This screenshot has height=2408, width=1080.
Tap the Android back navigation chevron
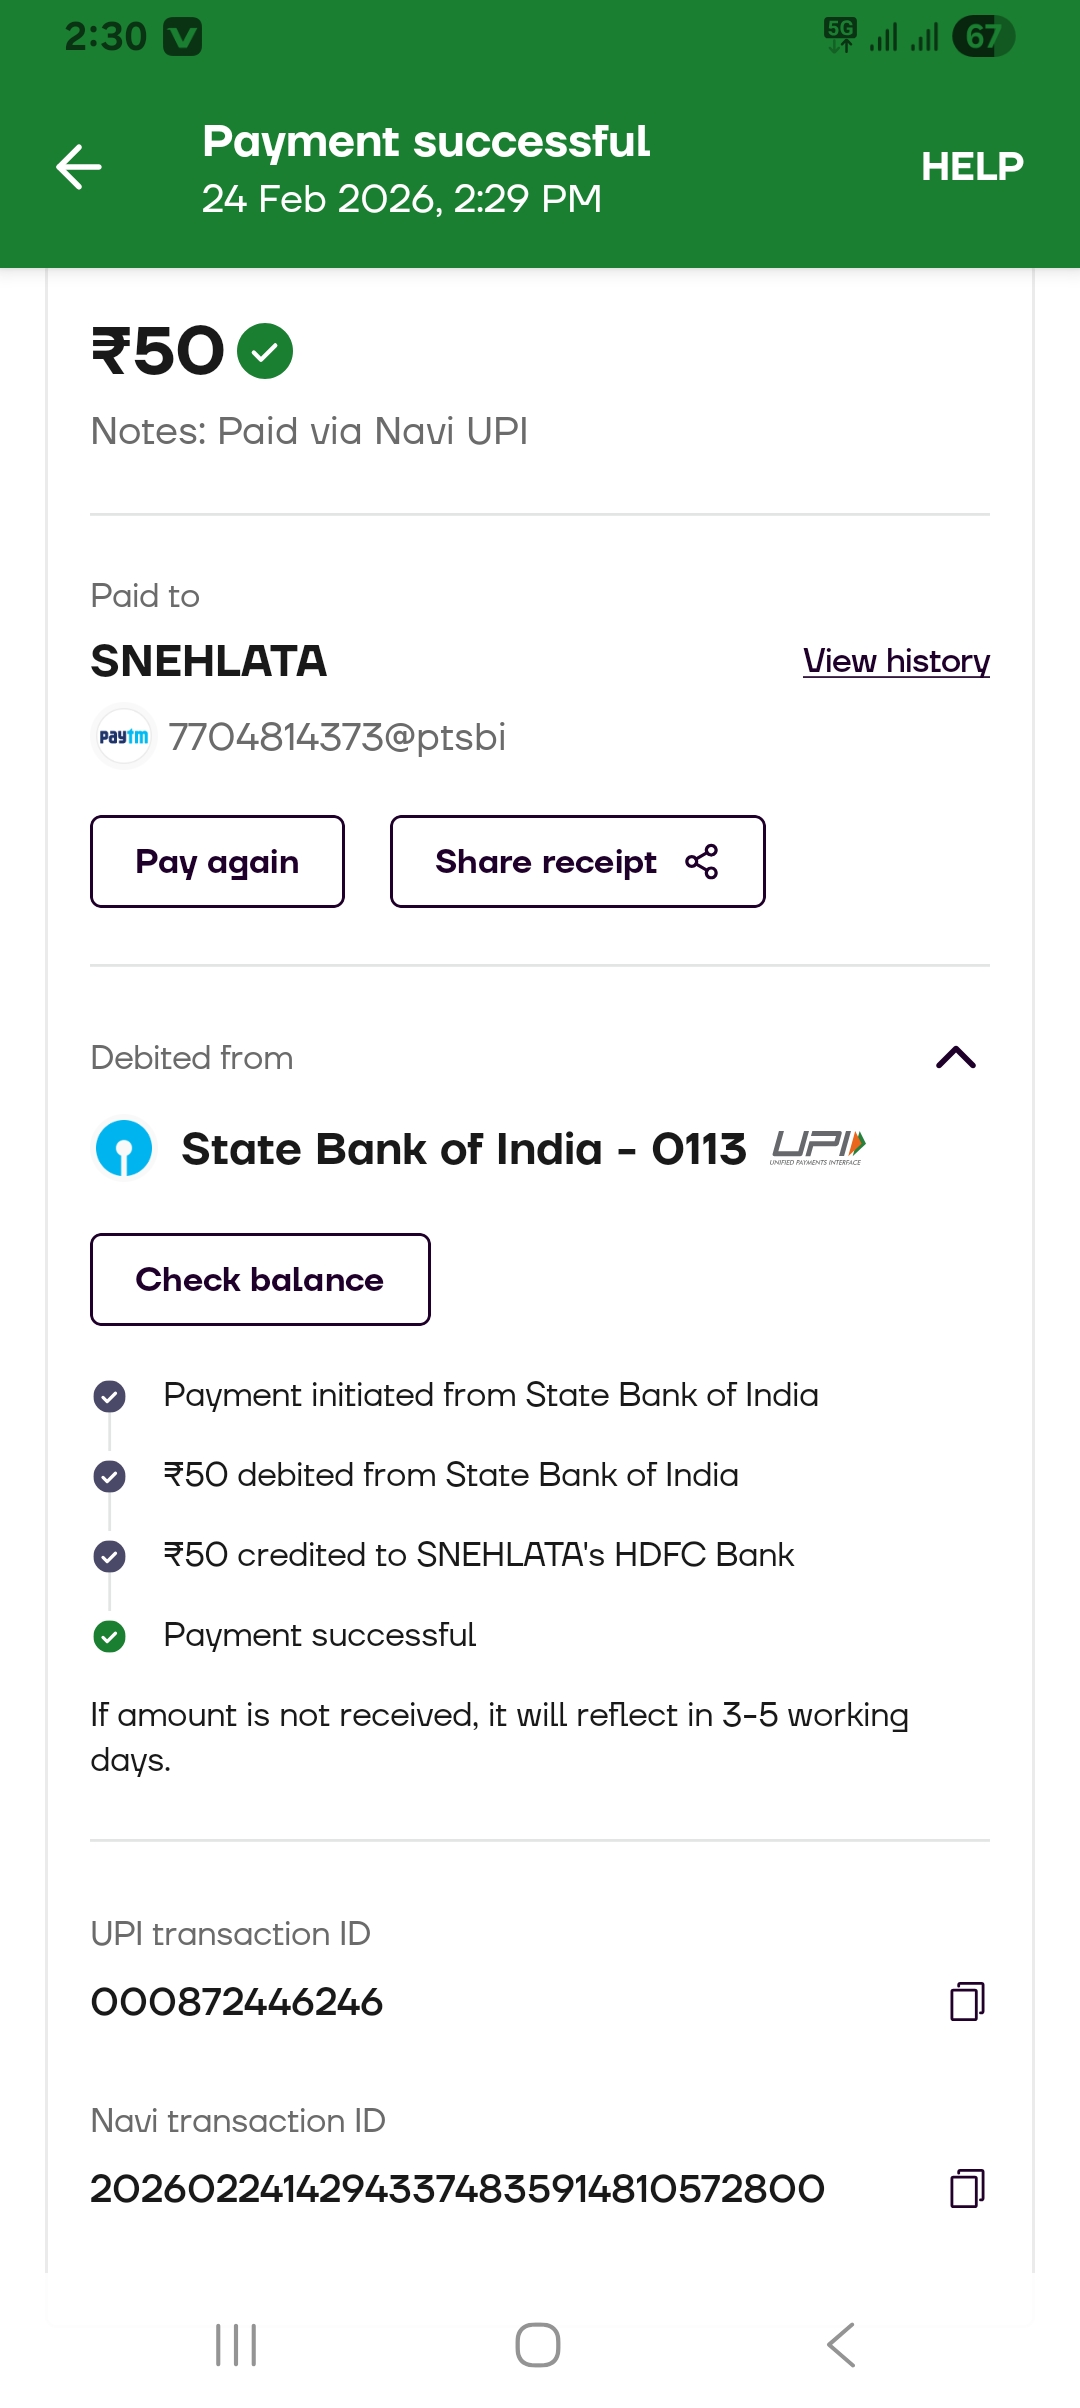click(x=842, y=2344)
